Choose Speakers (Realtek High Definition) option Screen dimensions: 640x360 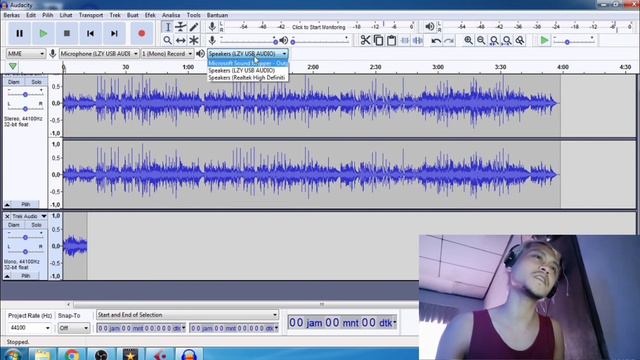pos(248,77)
